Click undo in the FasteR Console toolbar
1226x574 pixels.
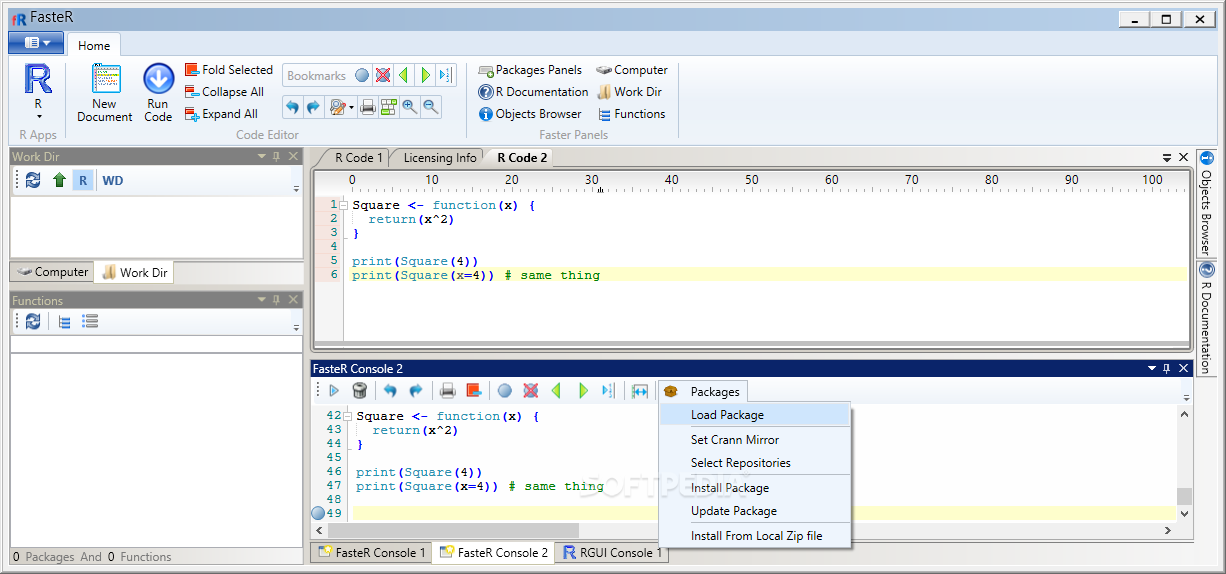point(390,391)
